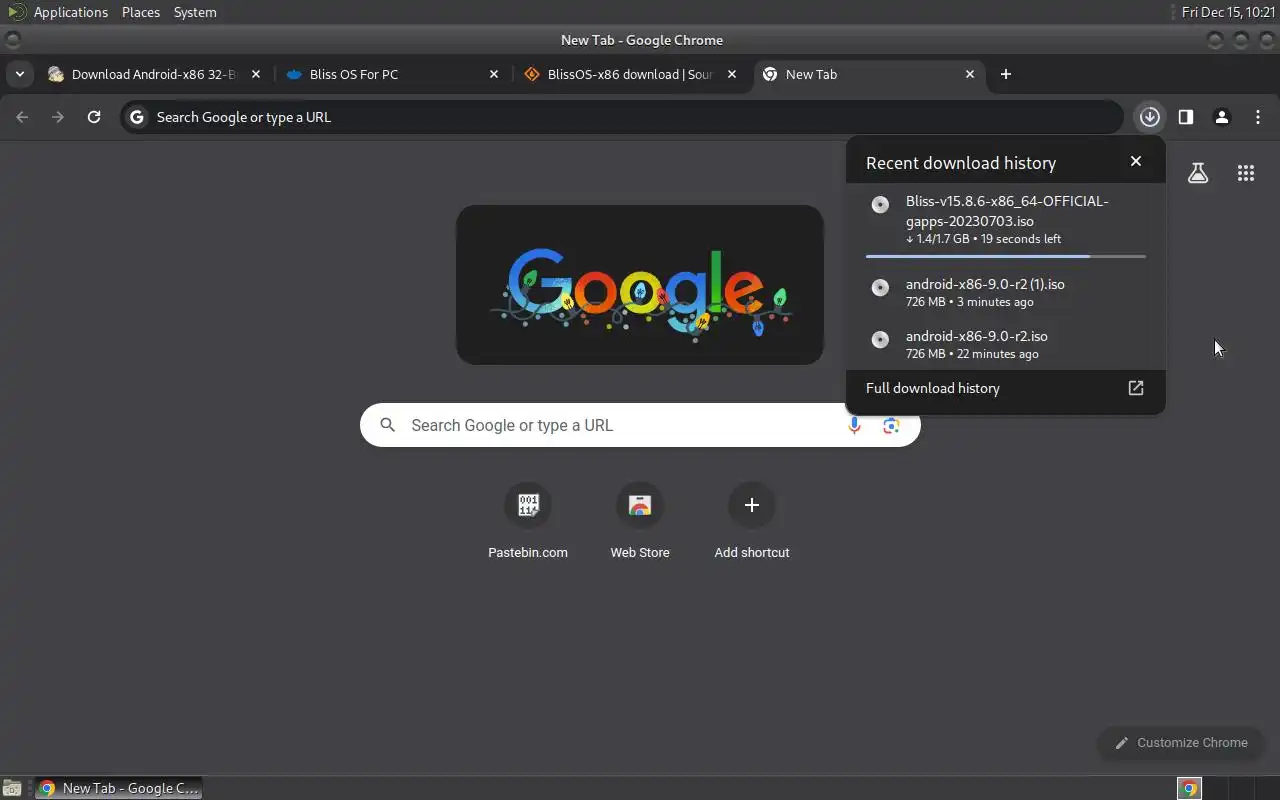Open the Web Store shortcut
This screenshot has width=1280, height=800.
click(x=640, y=521)
